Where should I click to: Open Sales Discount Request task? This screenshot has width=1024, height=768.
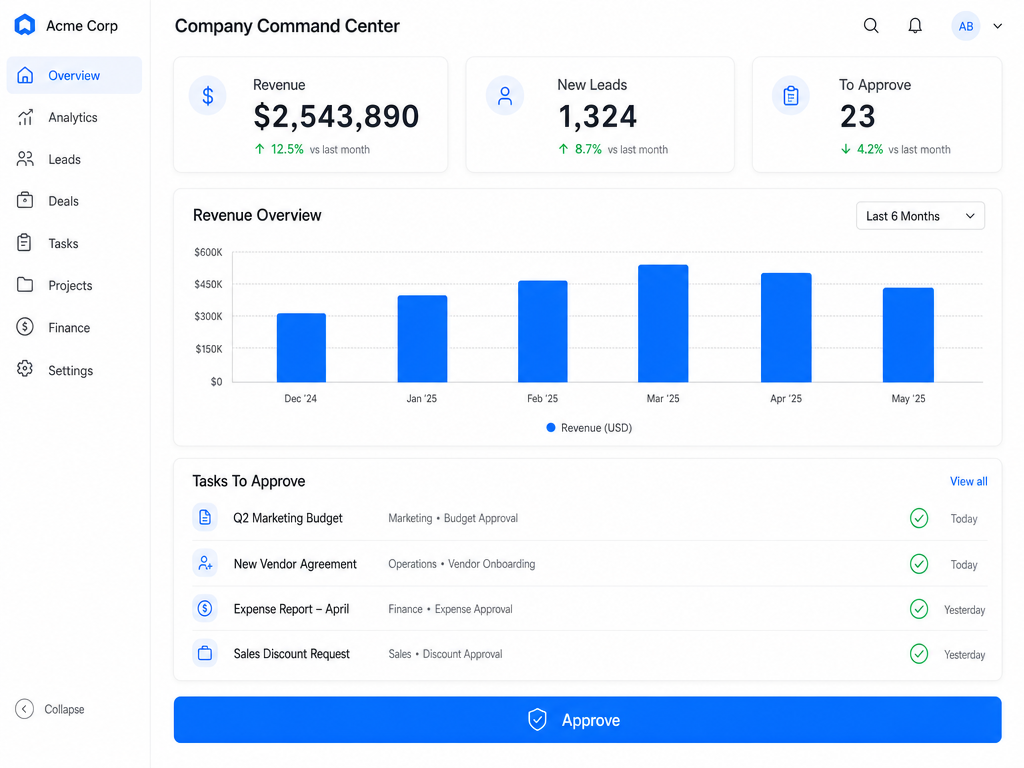(x=291, y=654)
